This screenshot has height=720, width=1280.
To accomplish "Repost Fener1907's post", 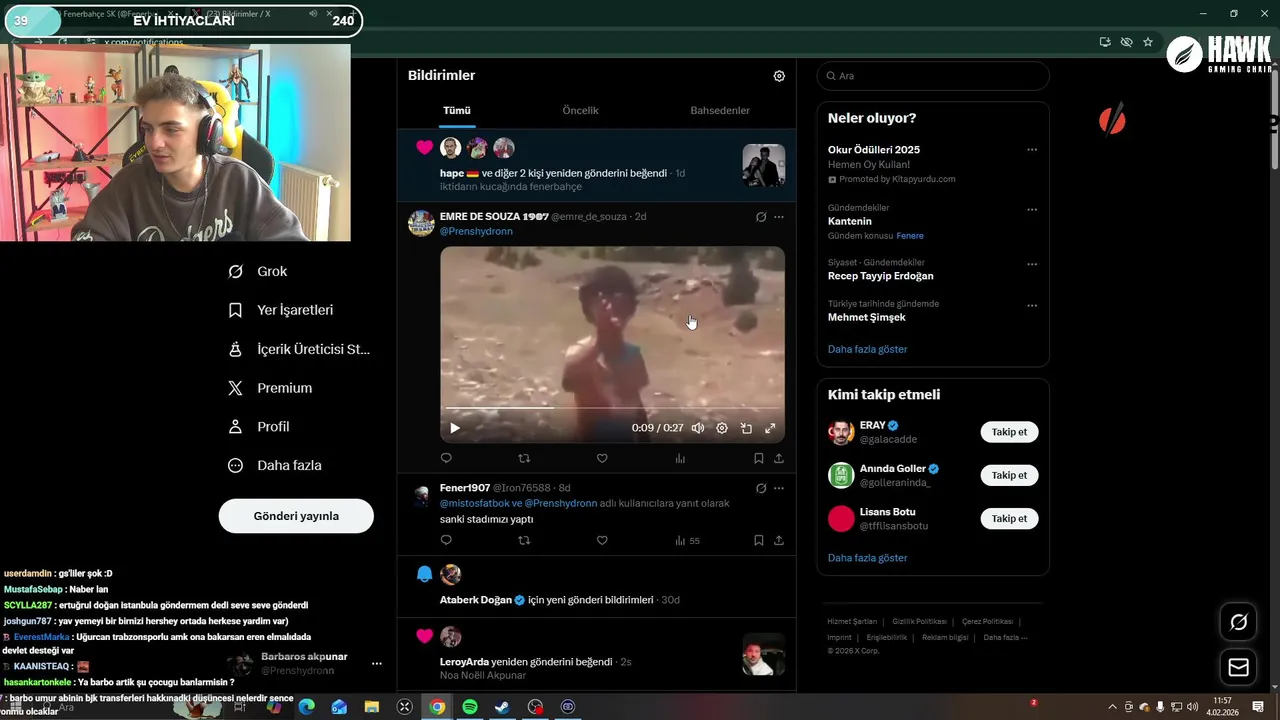I will pyautogui.click(x=524, y=540).
